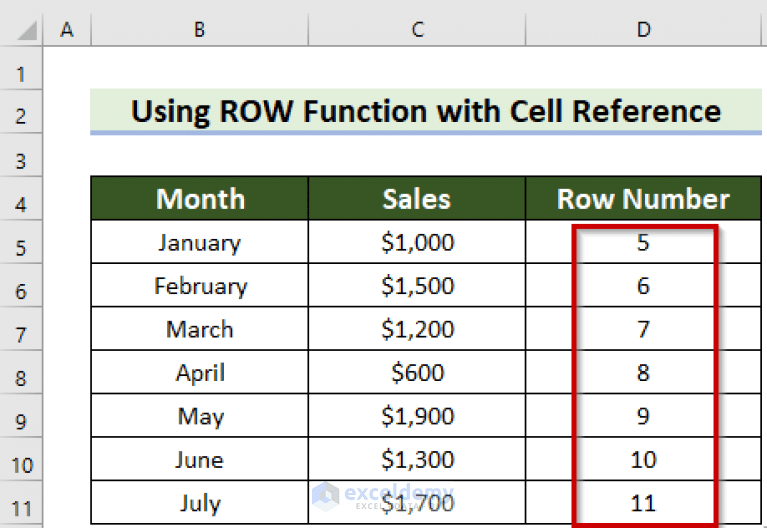Screen dimensions: 767x528
Task: Select row 9 header
Action: pos(21,415)
